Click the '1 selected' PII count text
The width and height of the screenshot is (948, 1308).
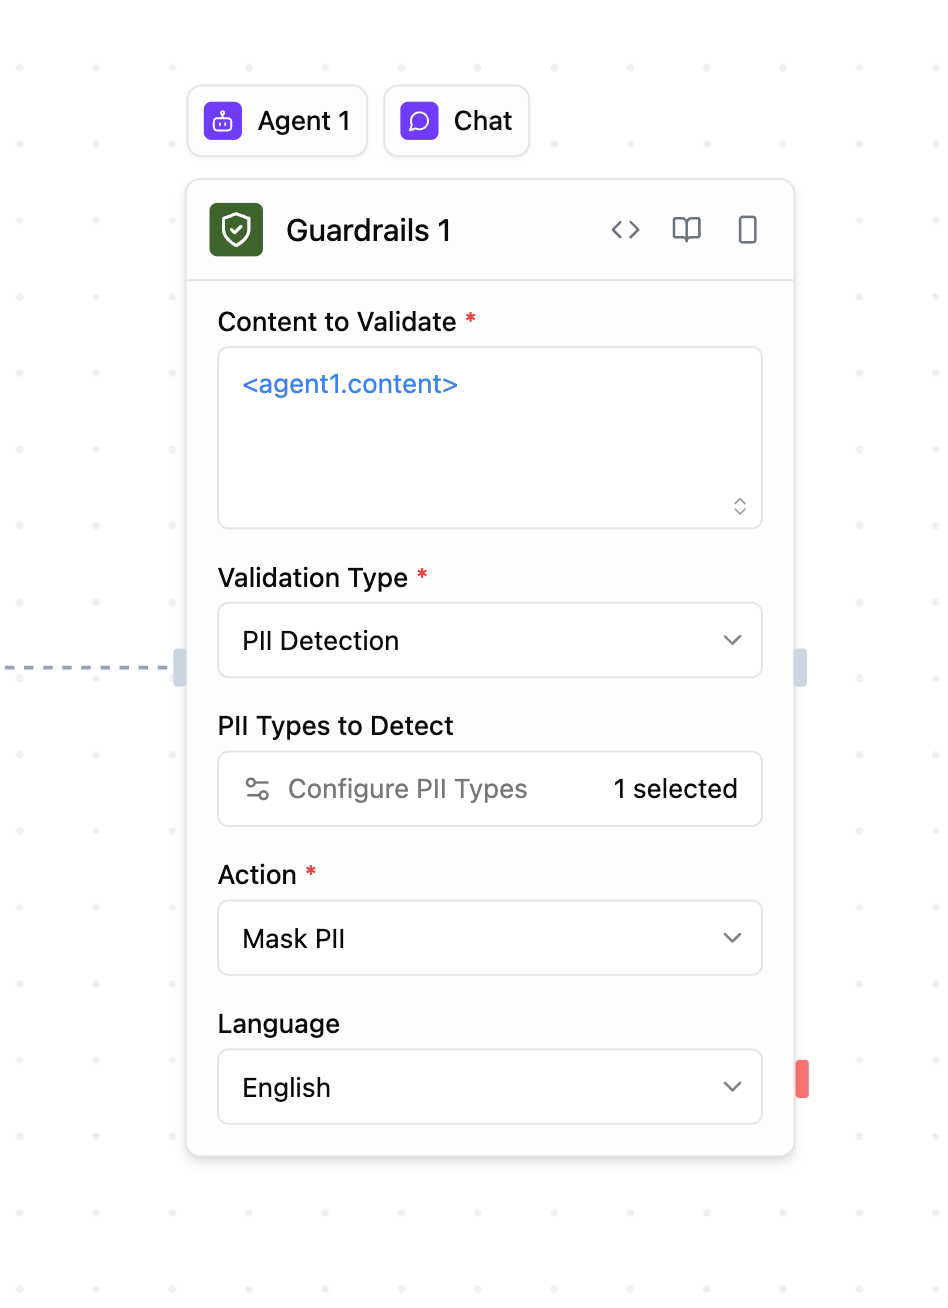tap(675, 789)
